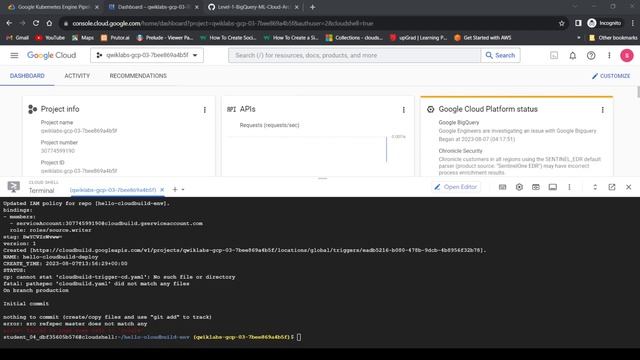Close the qwiklabs Cloud Shell tab
This screenshot has height=360, width=640.
point(162,190)
